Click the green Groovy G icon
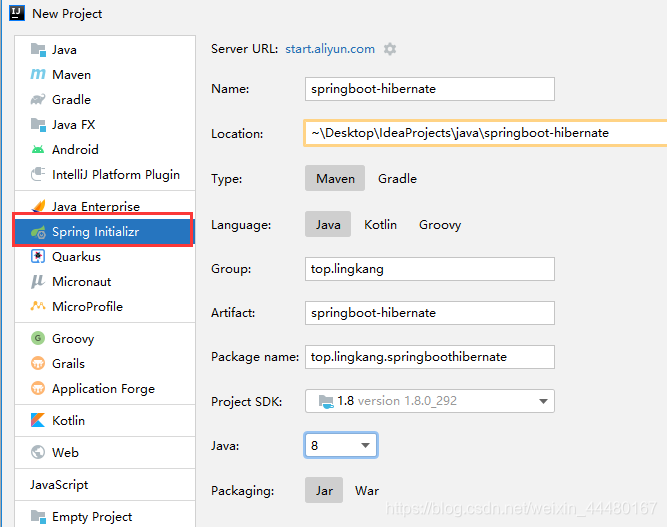 point(38,338)
